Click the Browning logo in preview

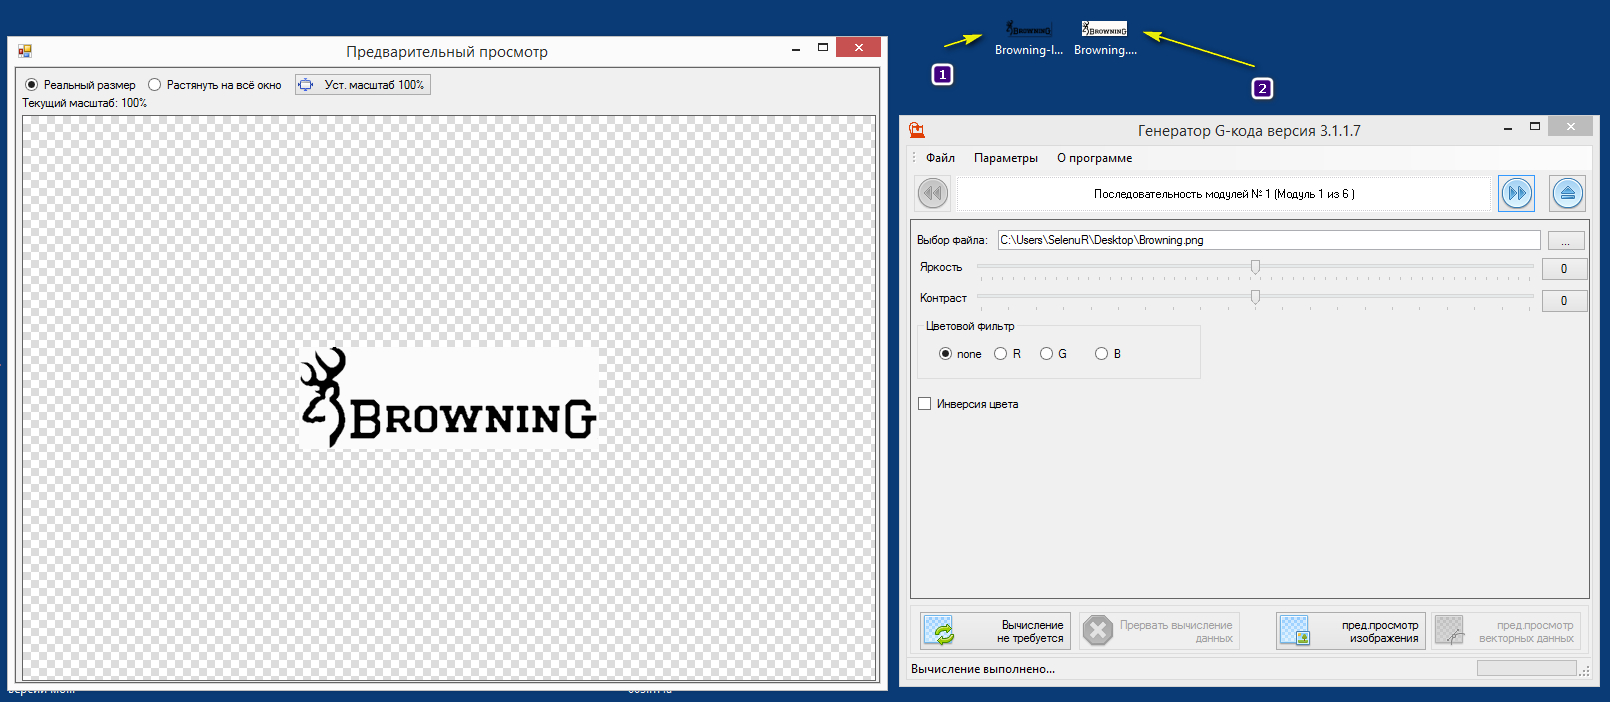448,397
